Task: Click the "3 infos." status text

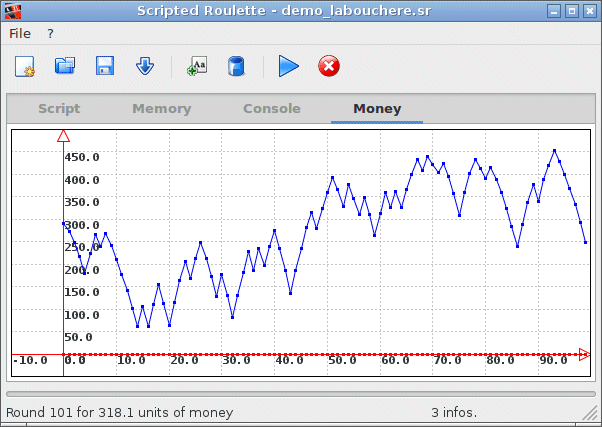Action: [x=454, y=413]
